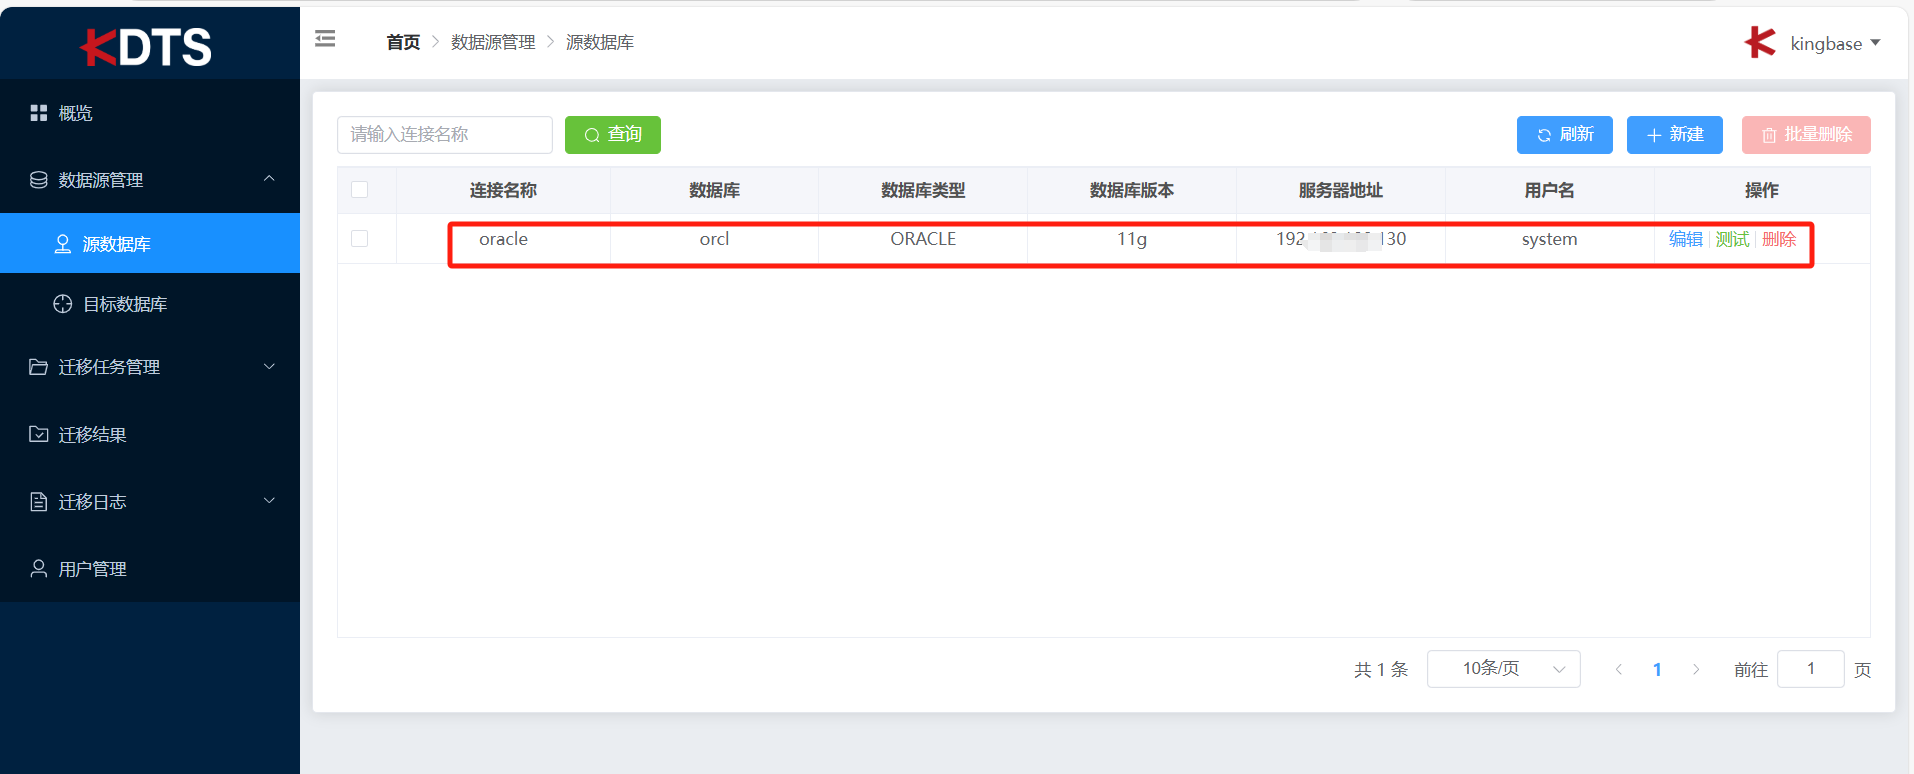Viewport: 1914px width, 774px height.
Task: Click 数据源管理 breadcrumb
Action: click(493, 42)
